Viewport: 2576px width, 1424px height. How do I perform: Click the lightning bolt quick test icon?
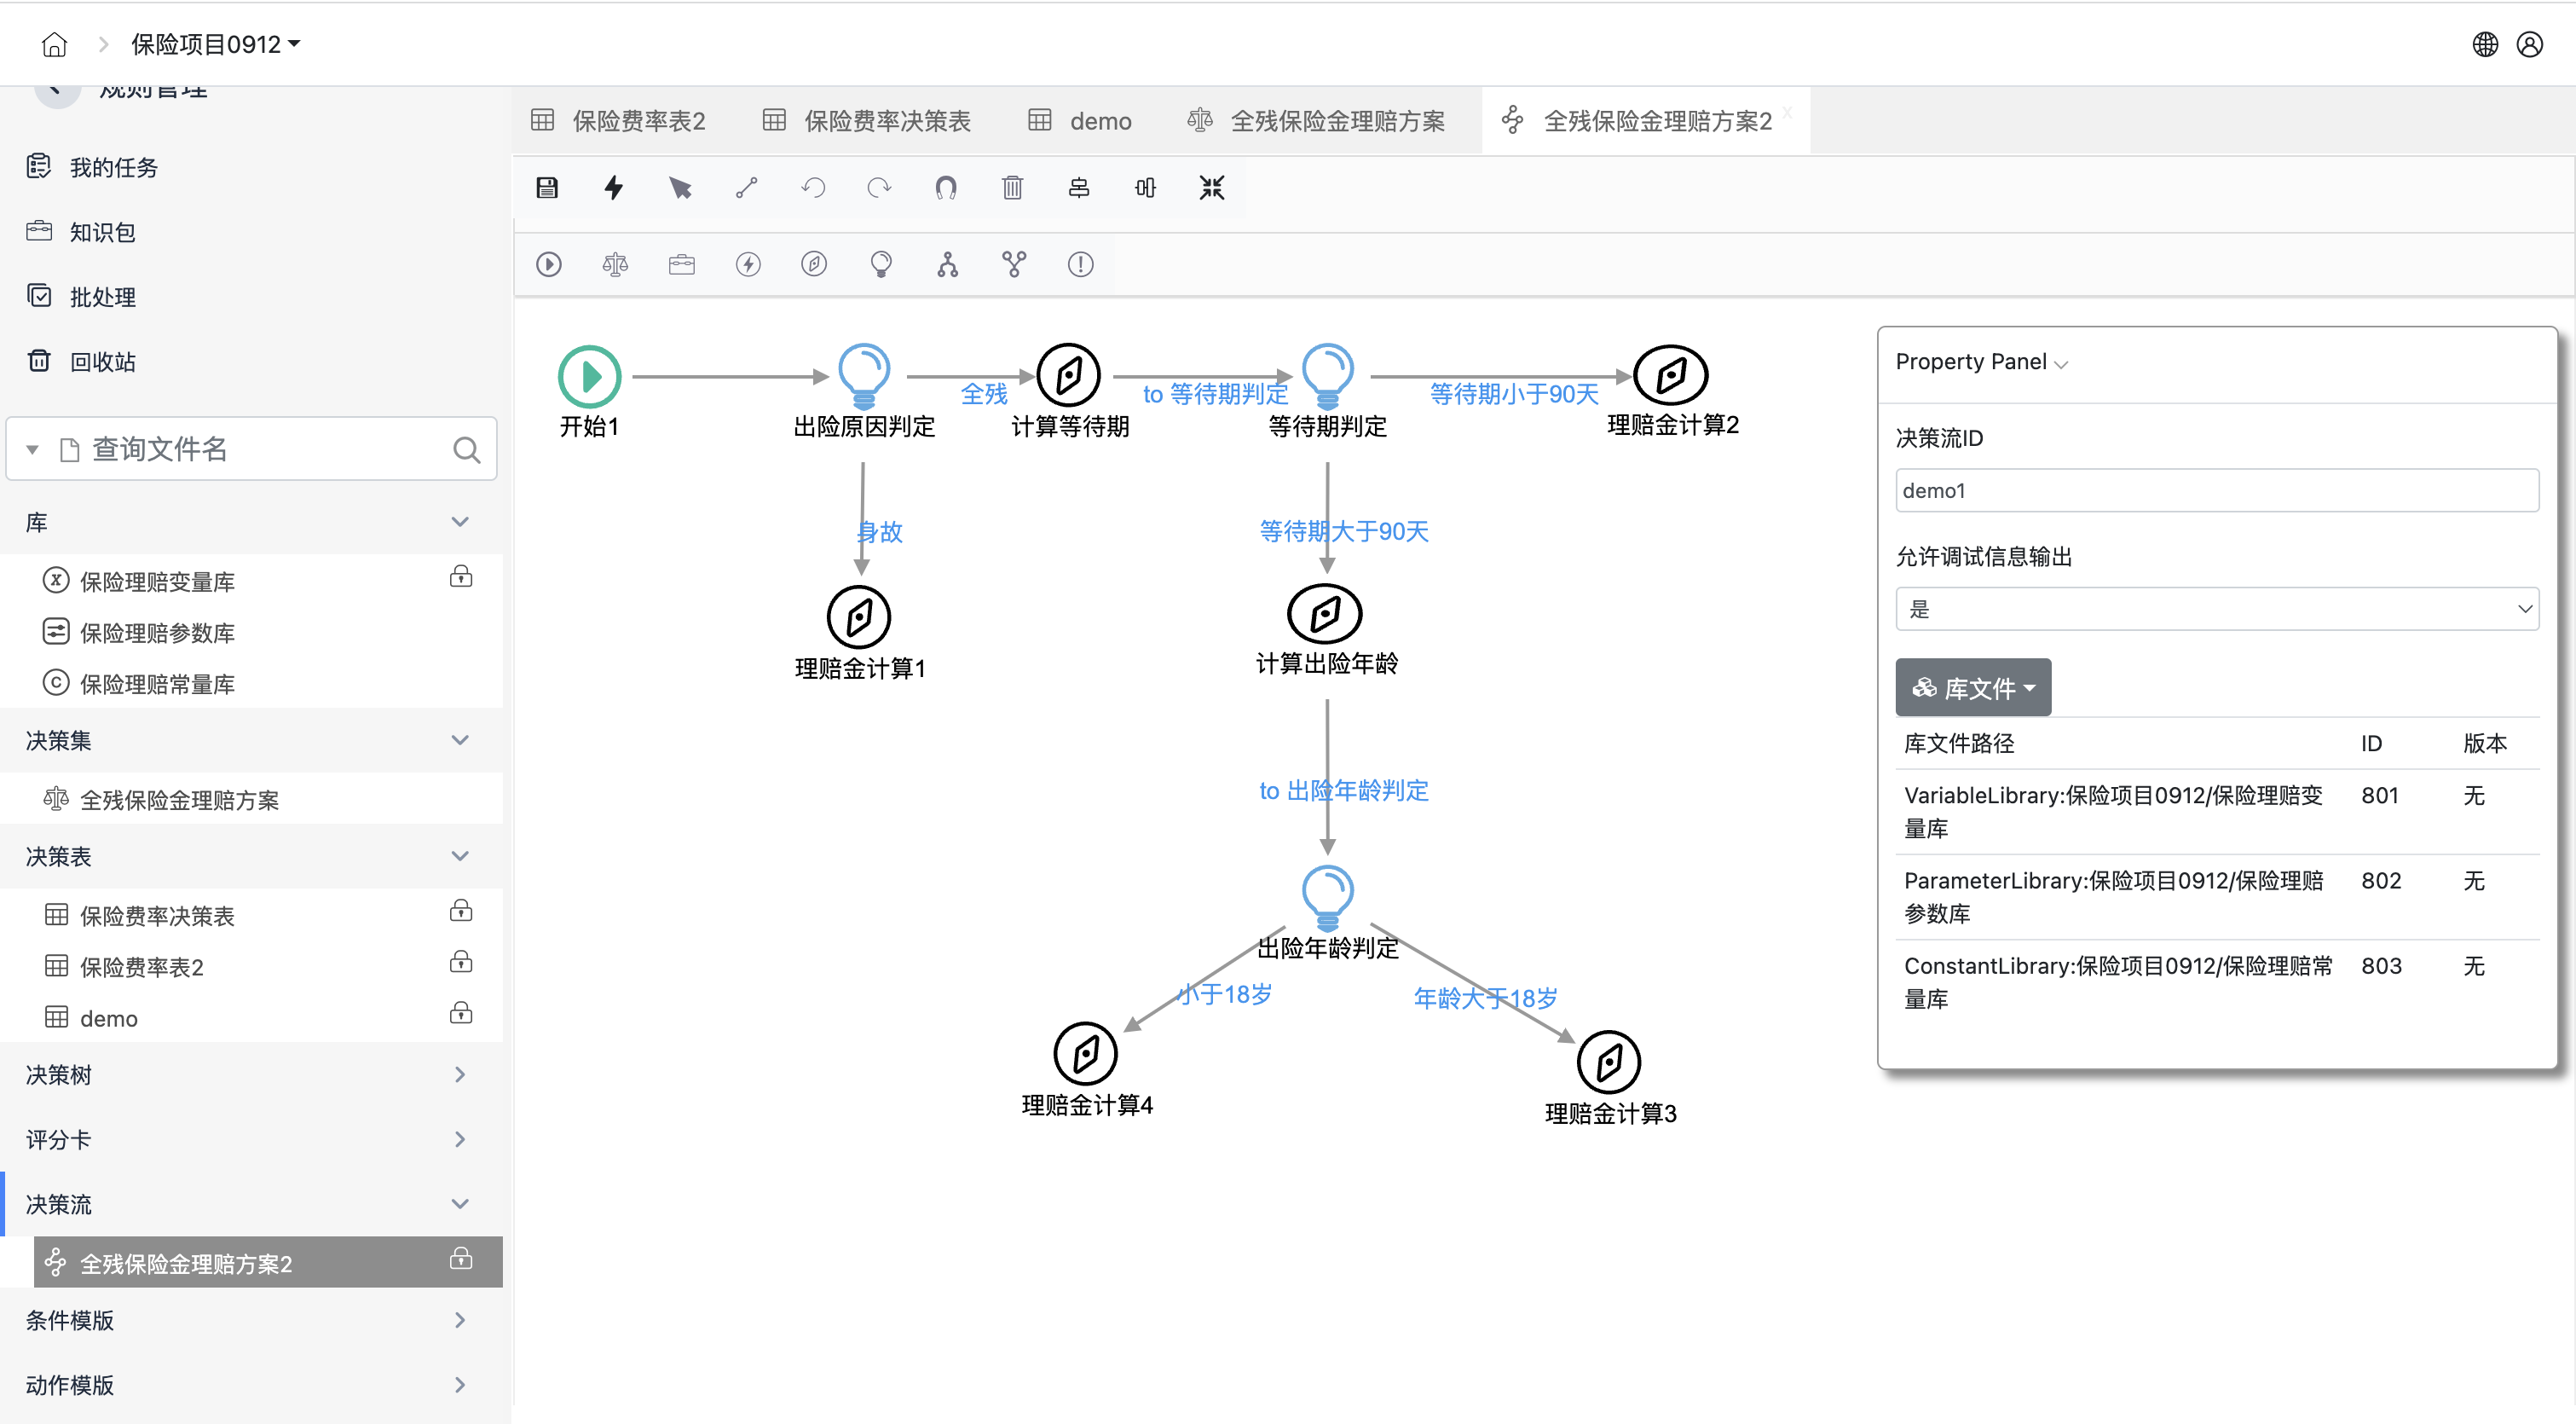pos(613,188)
